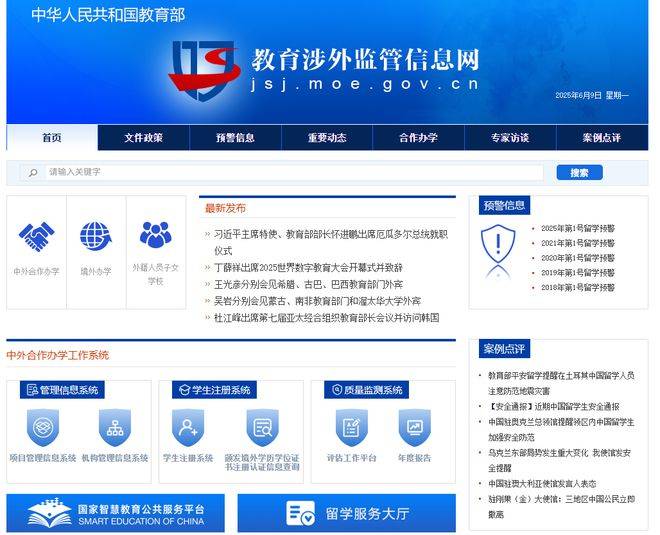This screenshot has width=660, height=535.
Task: Open 颁发境外学历学位证书注册认证信息查询 icon
Action: 263,428
